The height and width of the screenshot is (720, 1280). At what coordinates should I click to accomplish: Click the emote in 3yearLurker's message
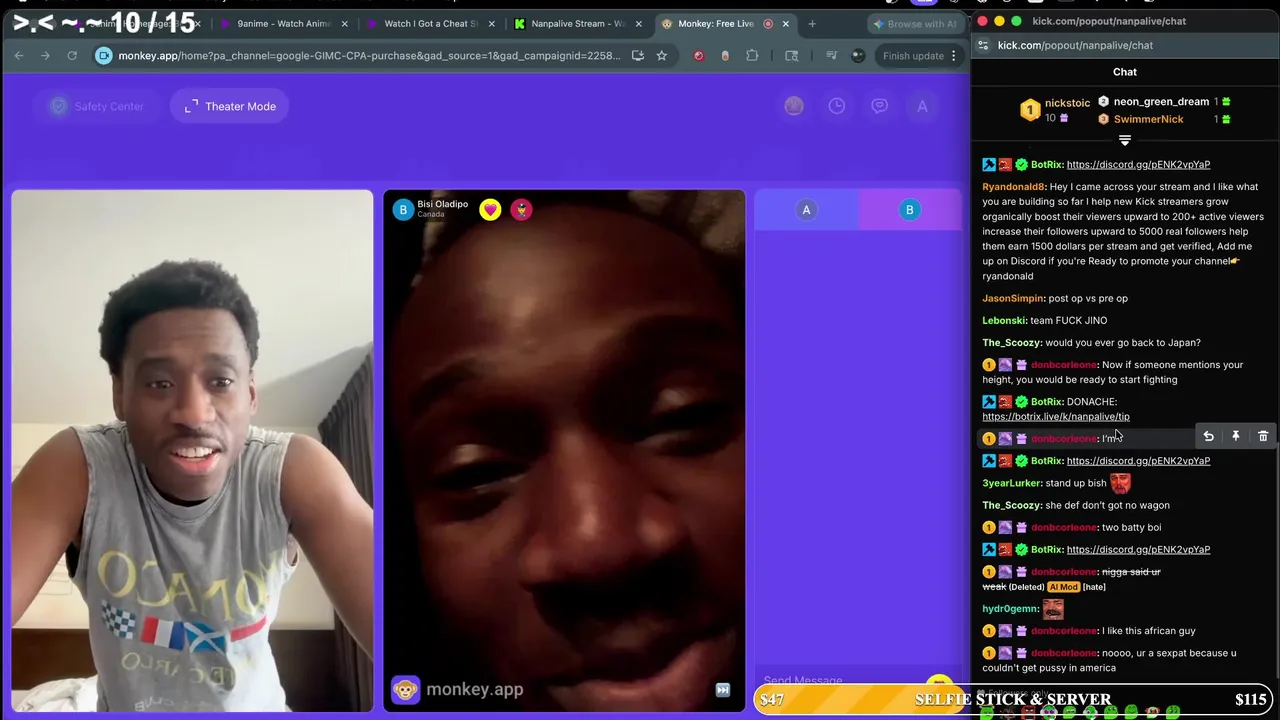pyautogui.click(x=1120, y=483)
